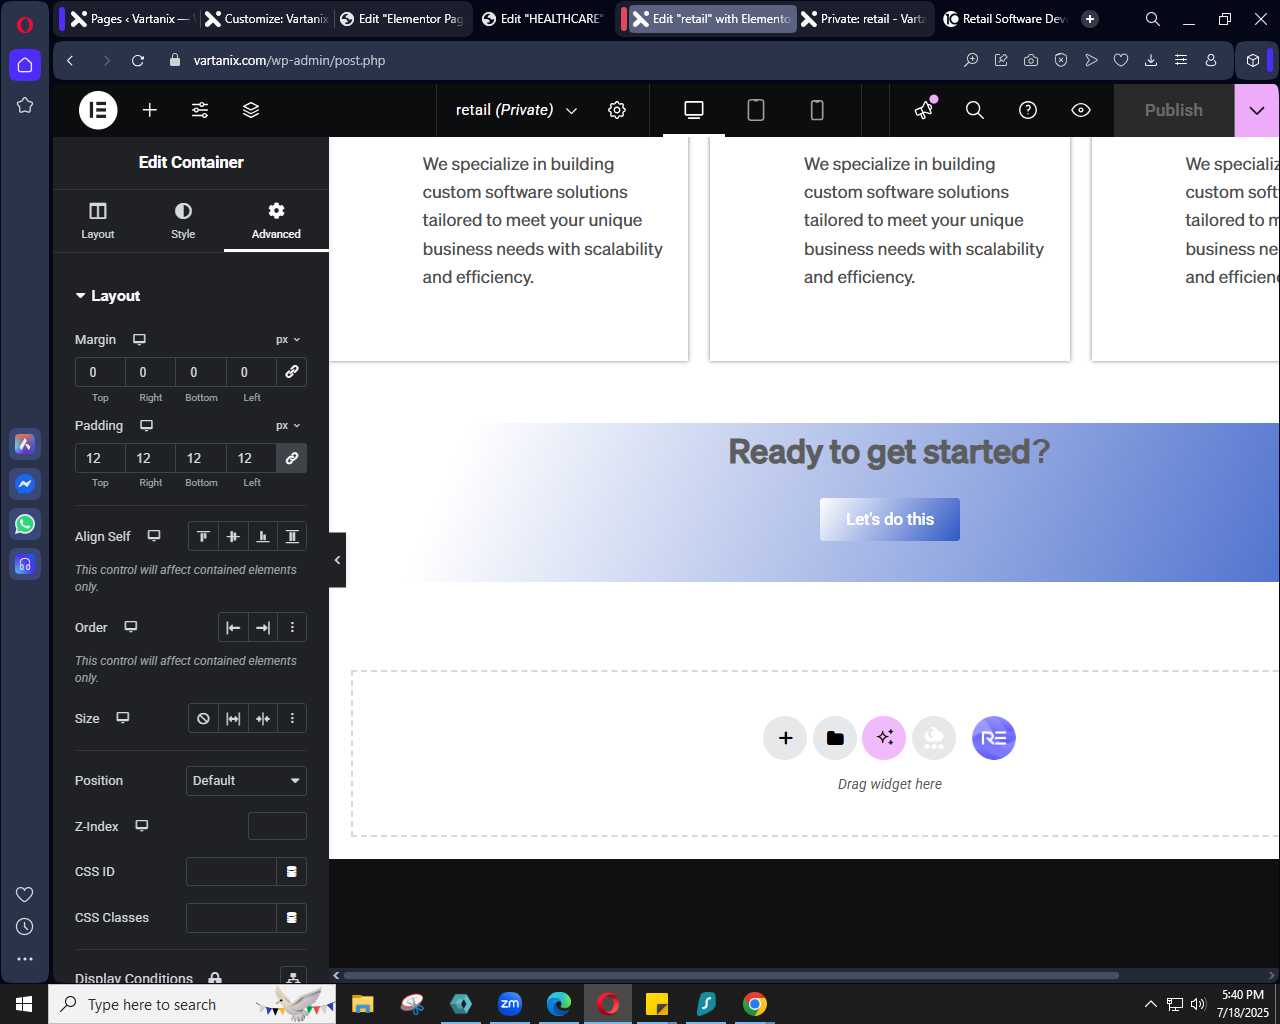
Task: Change Align Self responsive device icon
Action: pos(154,536)
